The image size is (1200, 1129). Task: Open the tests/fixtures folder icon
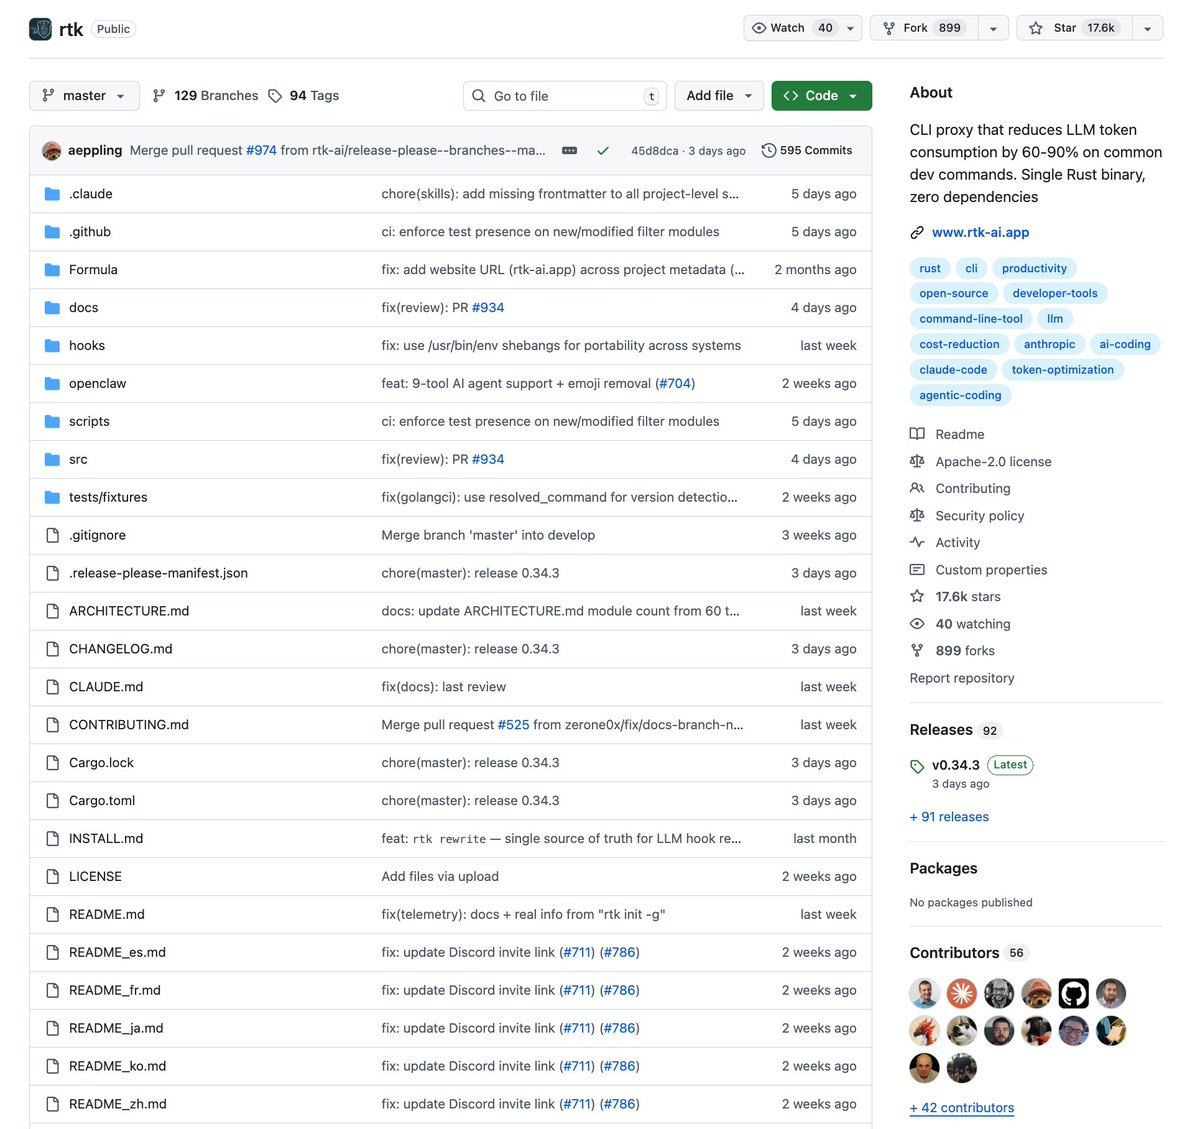pos(53,498)
